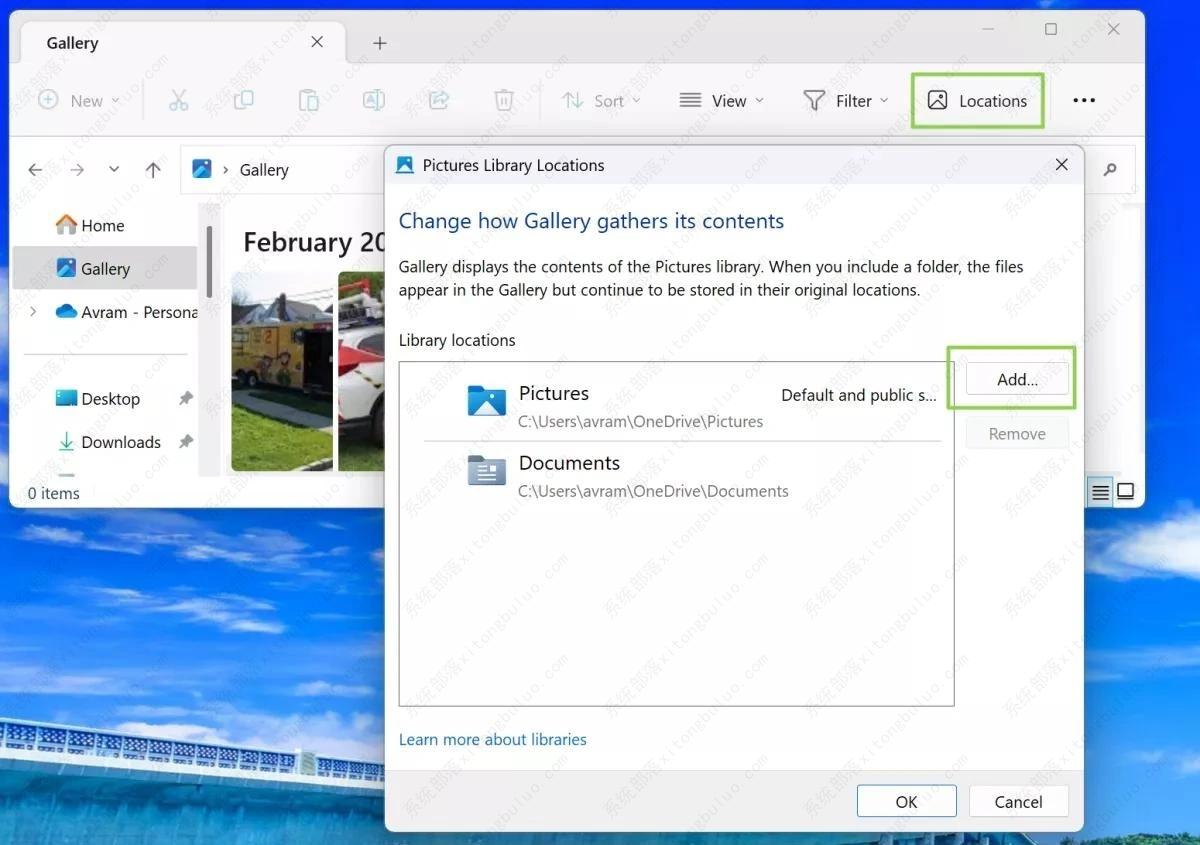Open the View dropdown menu
The width and height of the screenshot is (1200, 845).
point(721,100)
